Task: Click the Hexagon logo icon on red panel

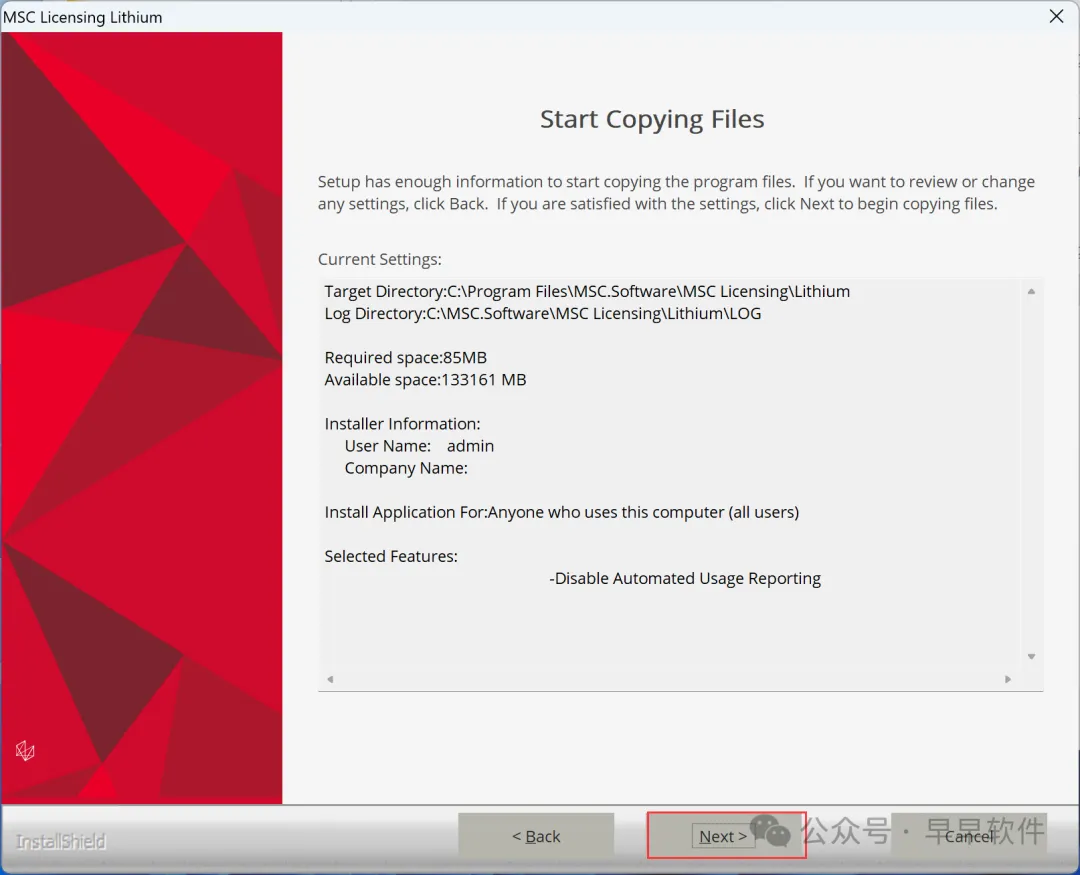Action: pyautogui.click(x=25, y=750)
